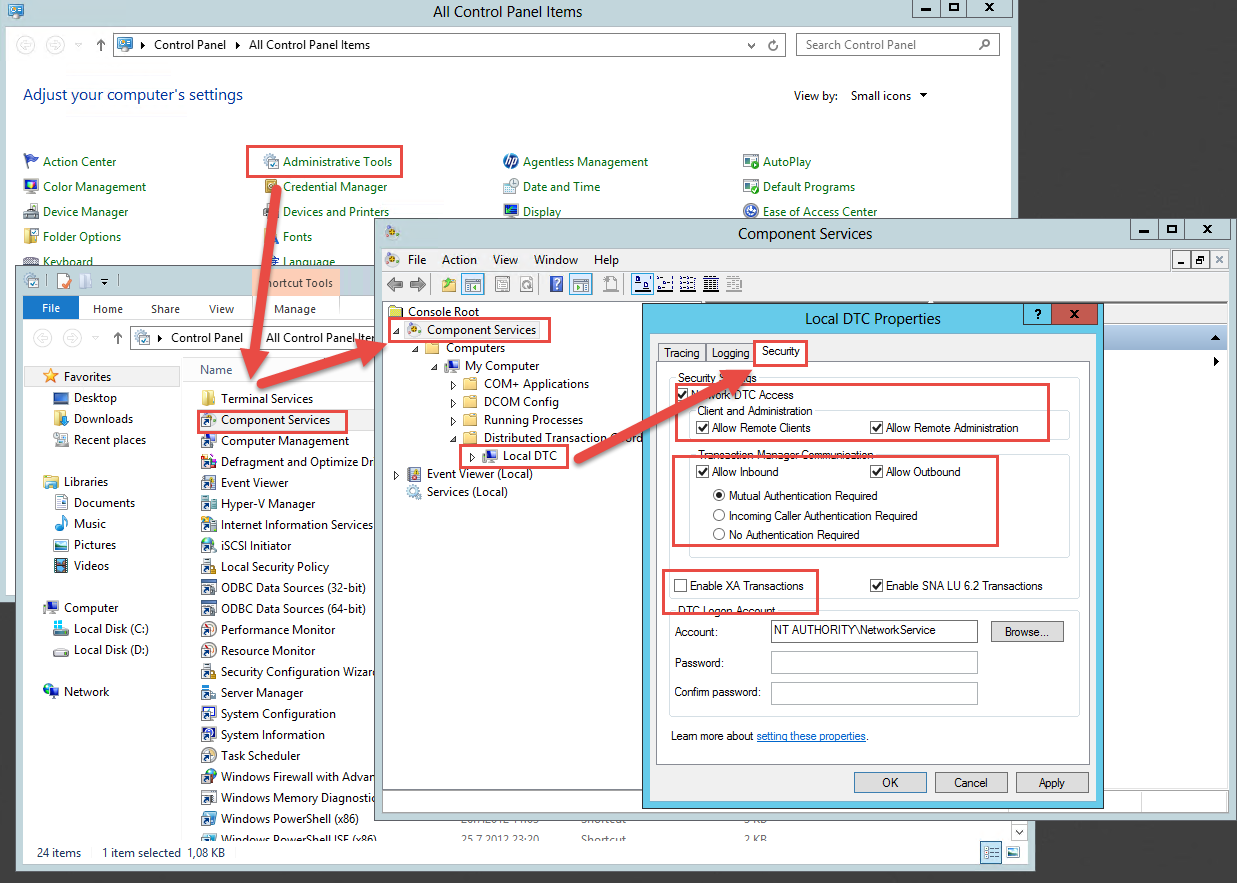The height and width of the screenshot is (883, 1237).
Task: Open the View by Small icons dropdown
Action: 890,96
